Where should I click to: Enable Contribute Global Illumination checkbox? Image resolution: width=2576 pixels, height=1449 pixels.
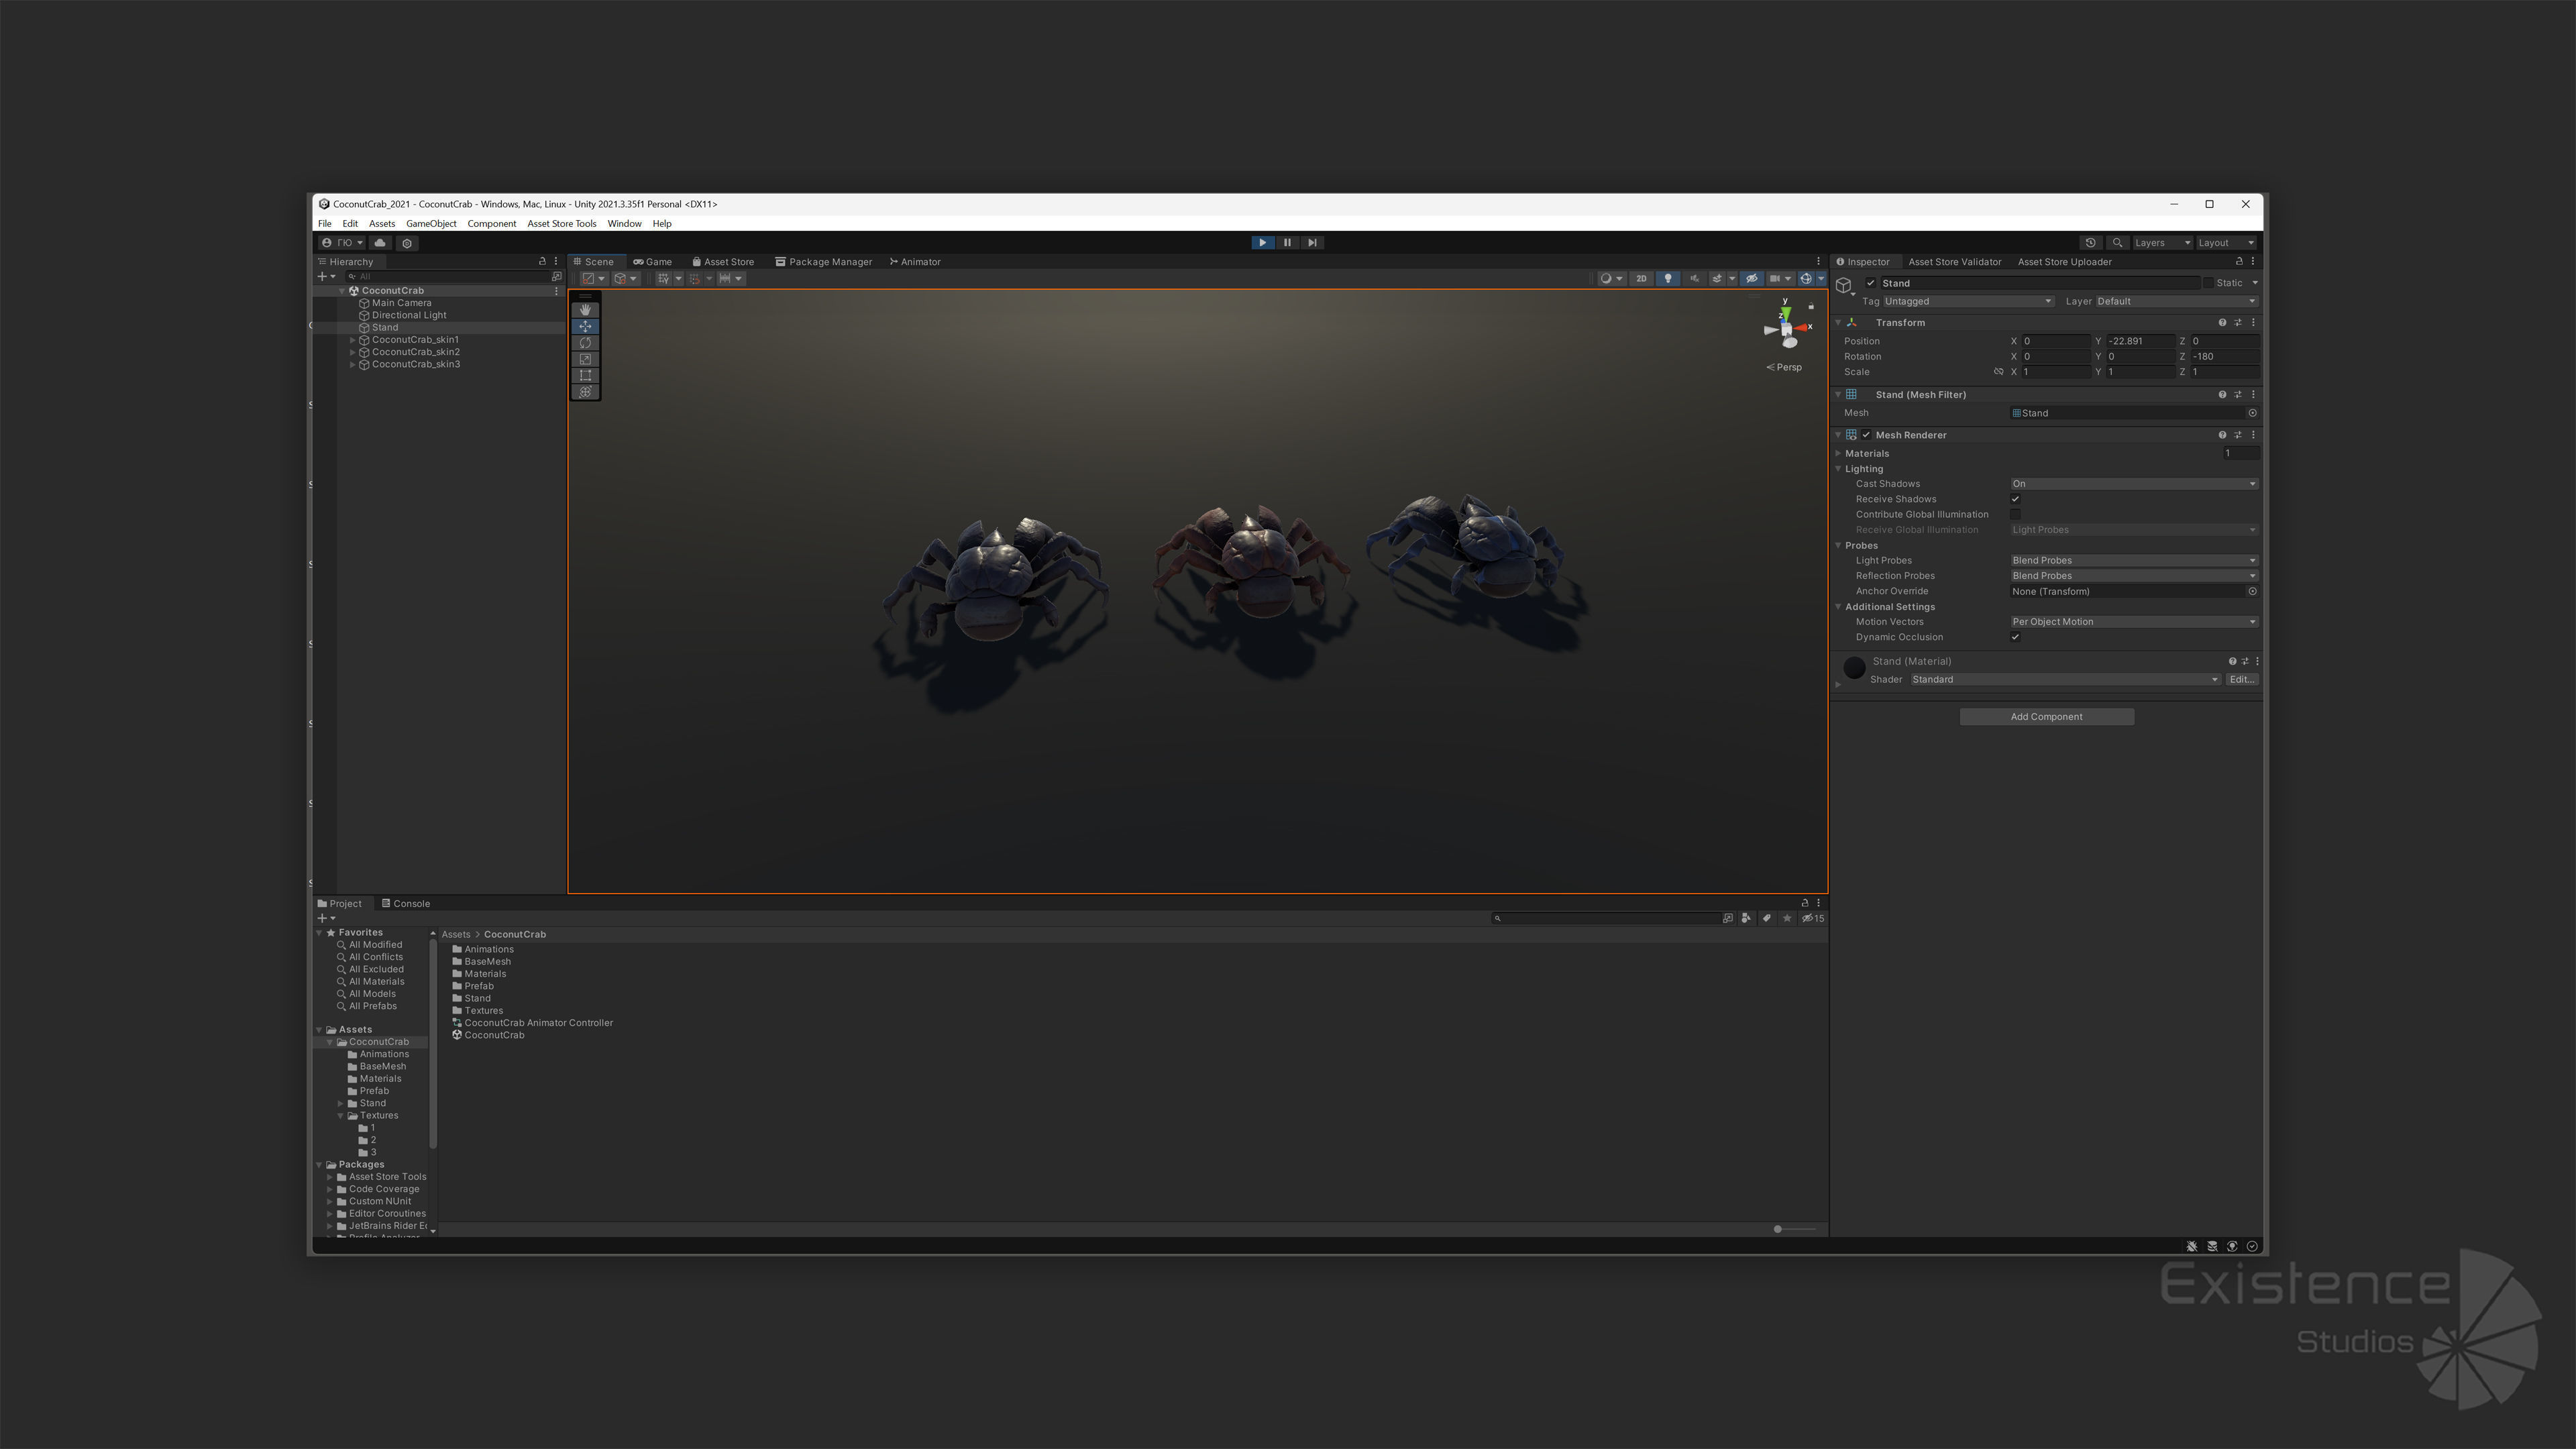[2015, 515]
